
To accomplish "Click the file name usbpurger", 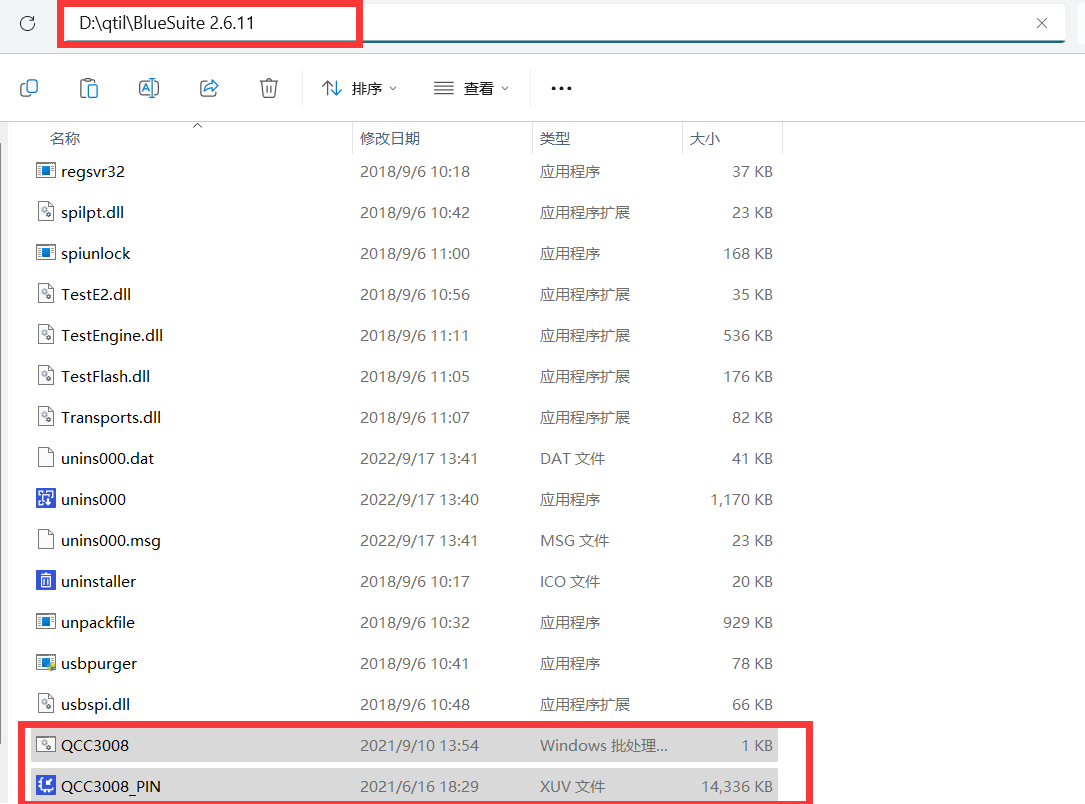I will (99, 663).
